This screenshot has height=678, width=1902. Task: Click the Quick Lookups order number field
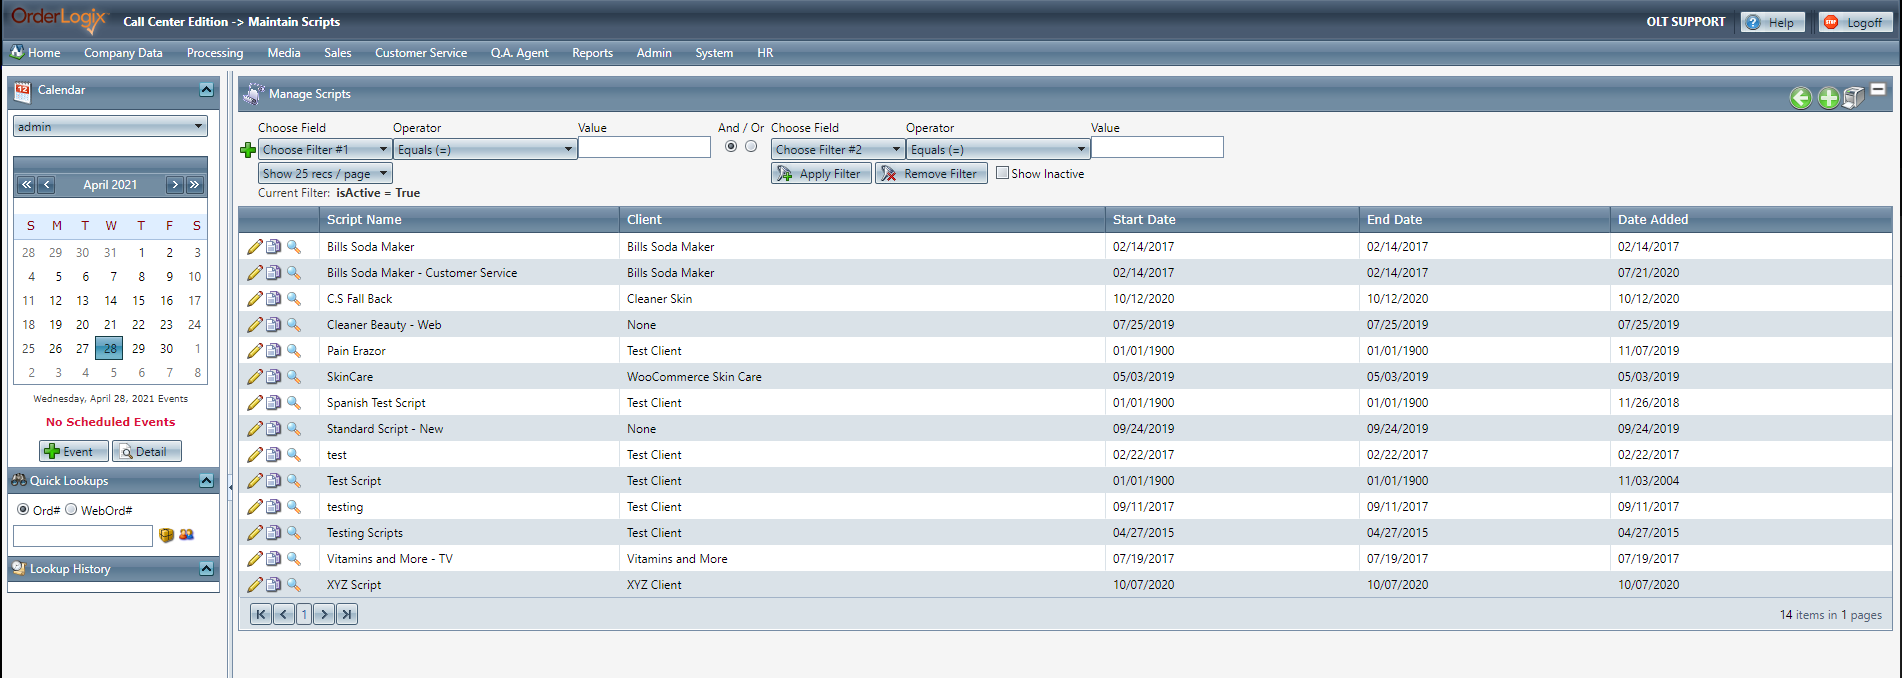coord(83,536)
